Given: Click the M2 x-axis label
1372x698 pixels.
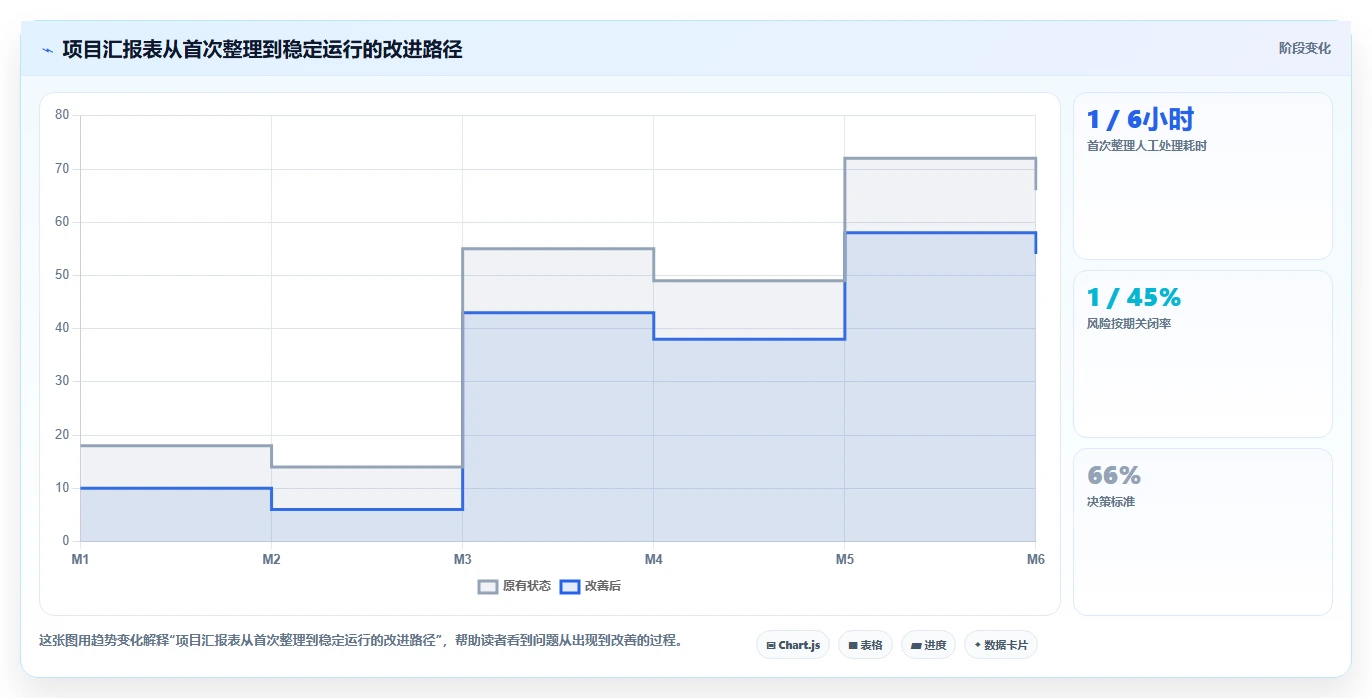Looking at the screenshot, I should [x=271, y=559].
